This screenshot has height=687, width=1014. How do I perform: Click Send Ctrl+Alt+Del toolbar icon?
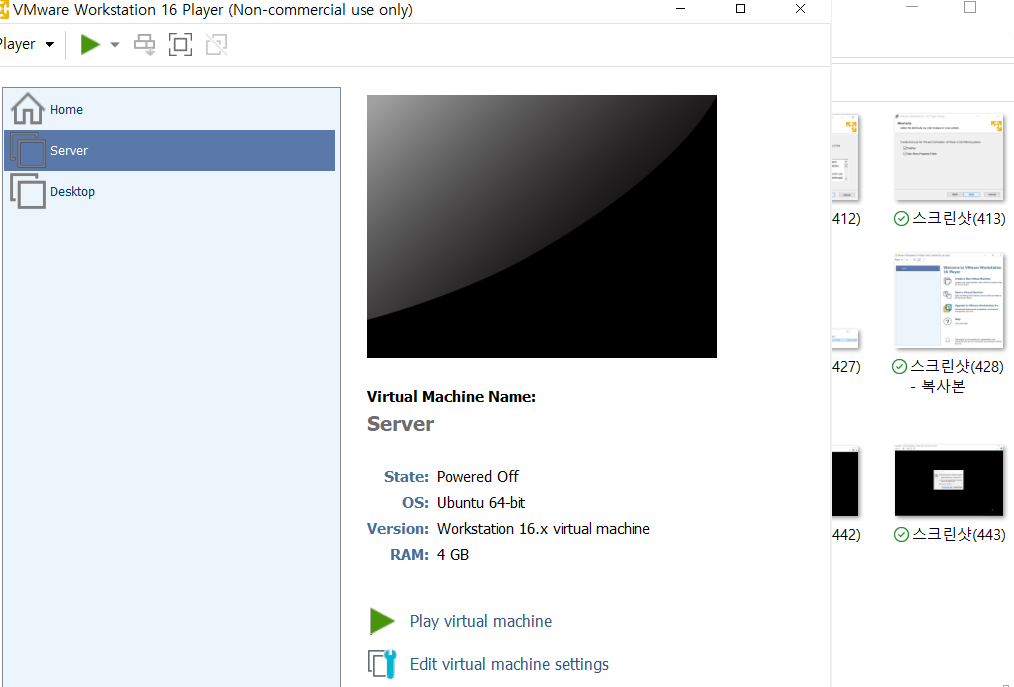tap(144, 45)
